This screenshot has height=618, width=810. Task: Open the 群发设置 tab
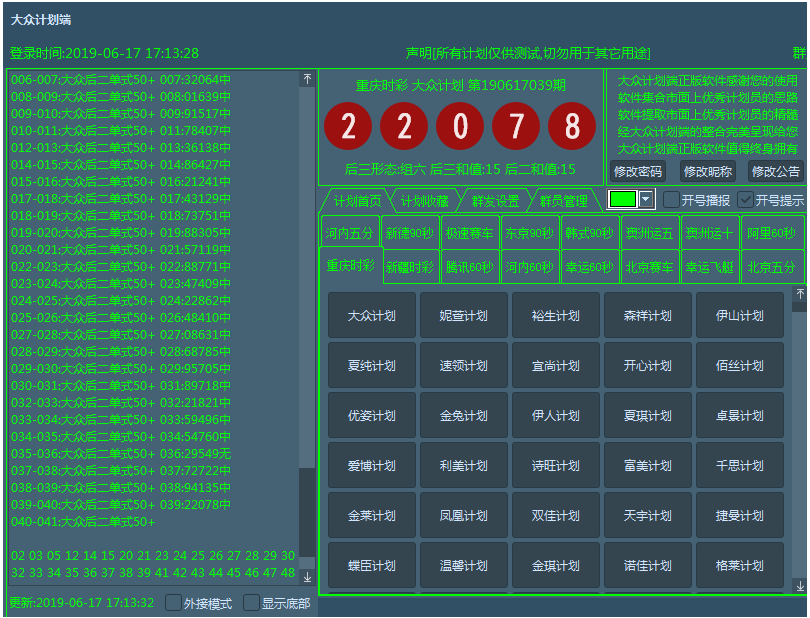pos(494,201)
